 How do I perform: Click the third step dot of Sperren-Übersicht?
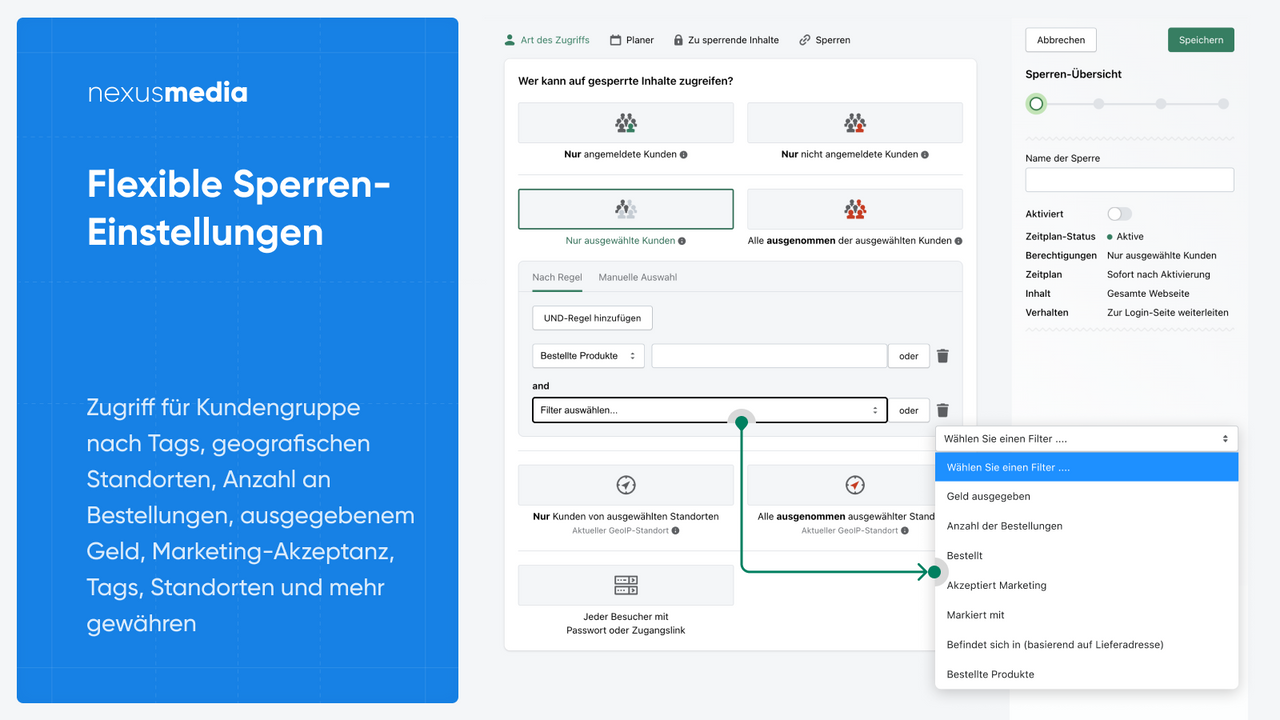click(x=1160, y=103)
